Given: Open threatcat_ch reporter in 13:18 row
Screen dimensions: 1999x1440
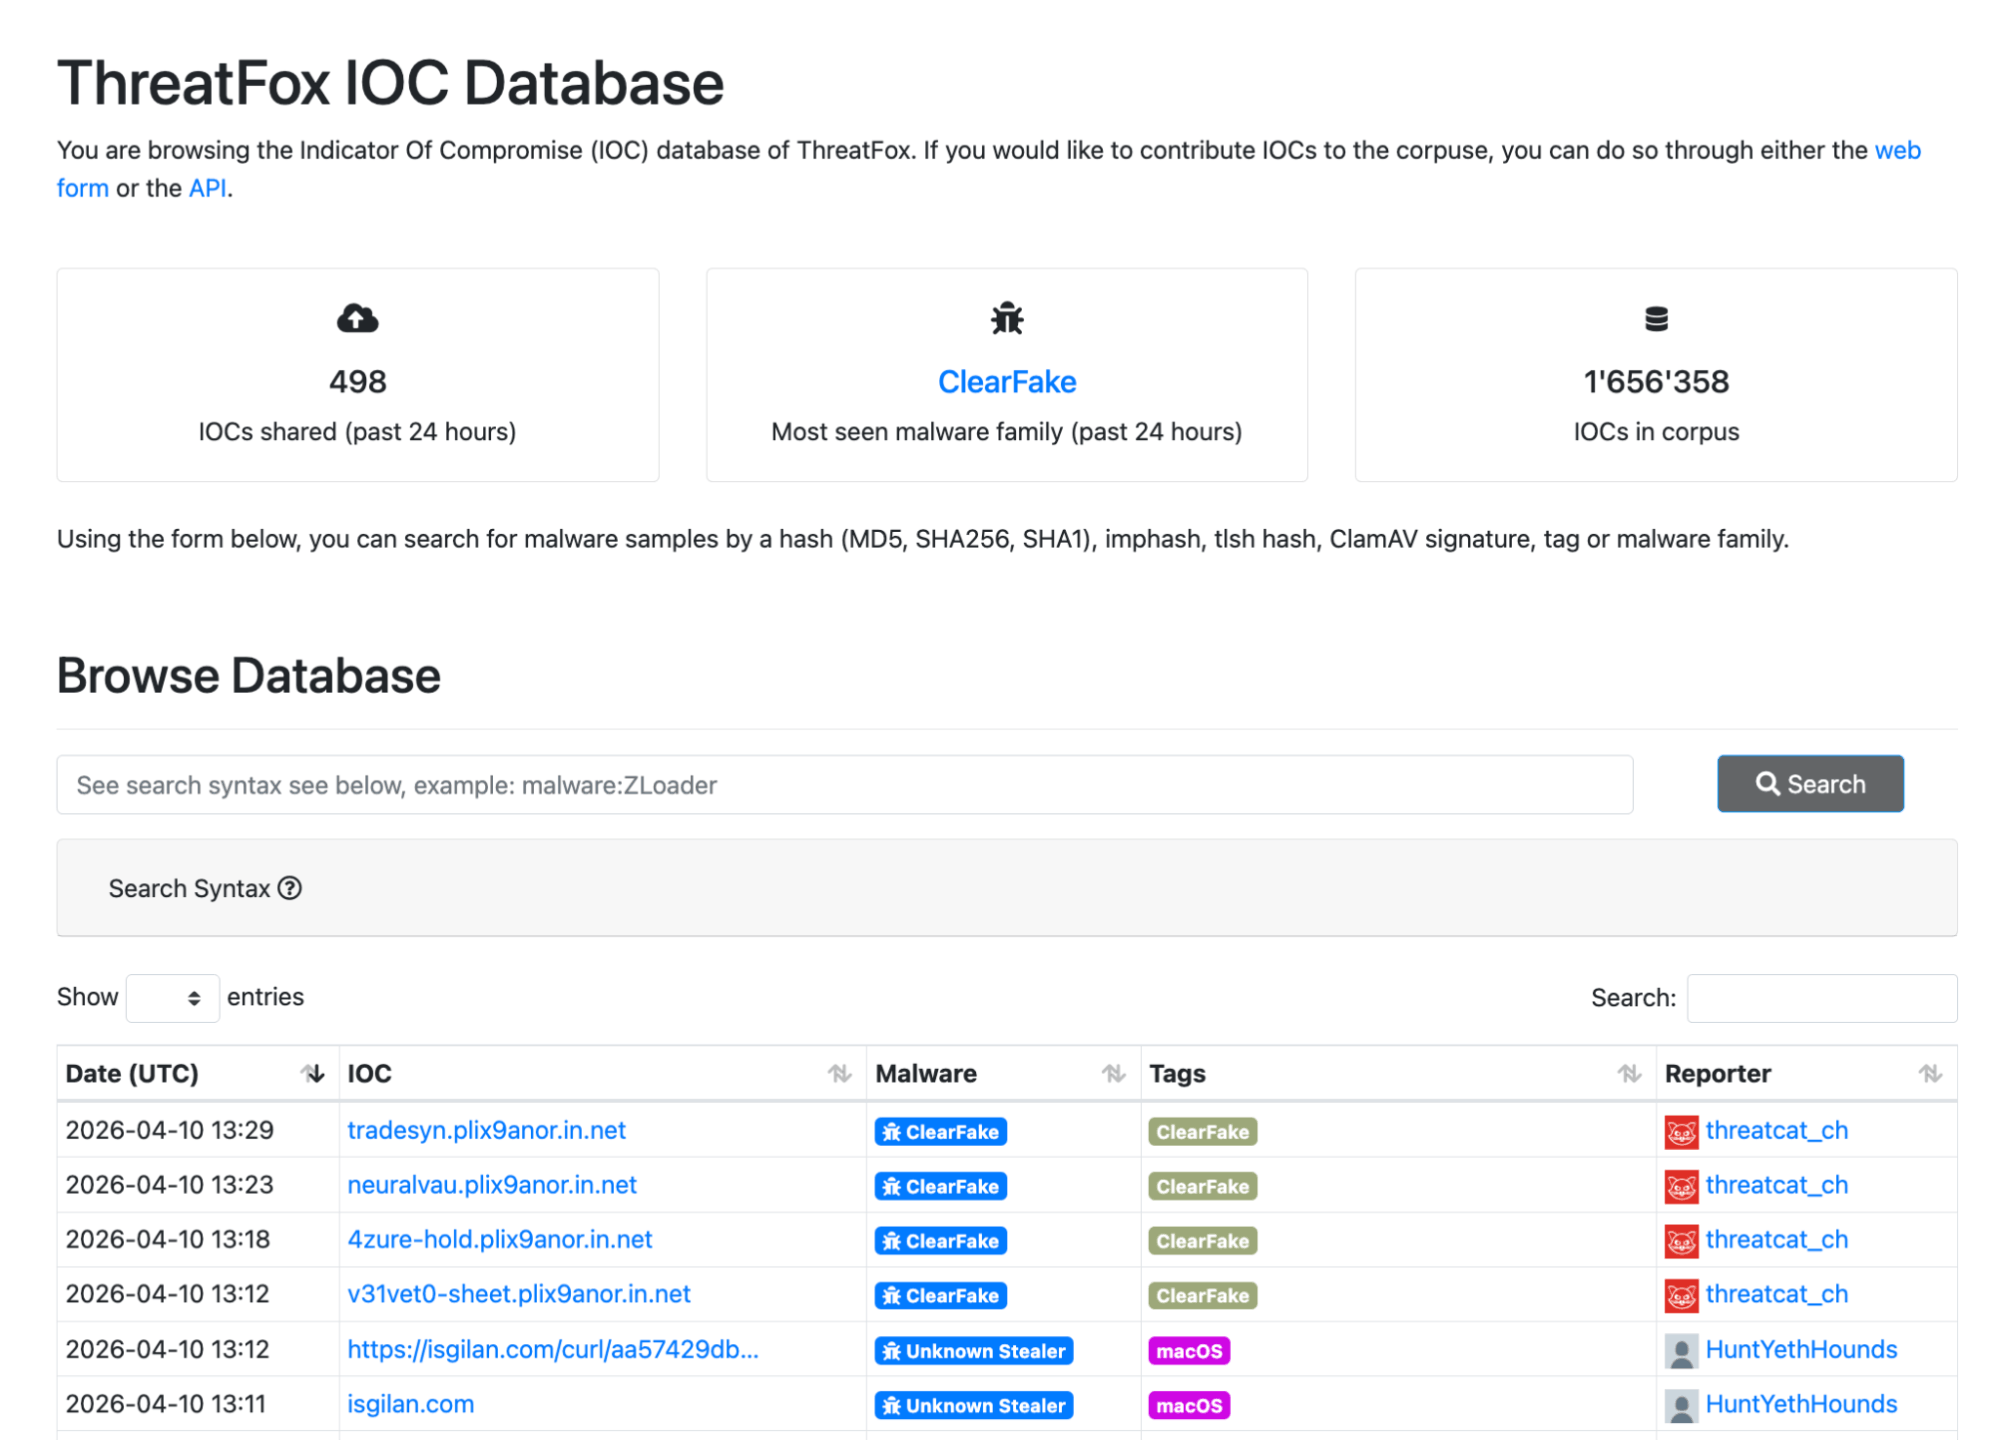Looking at the screenshot, I should point(1776,1239).
